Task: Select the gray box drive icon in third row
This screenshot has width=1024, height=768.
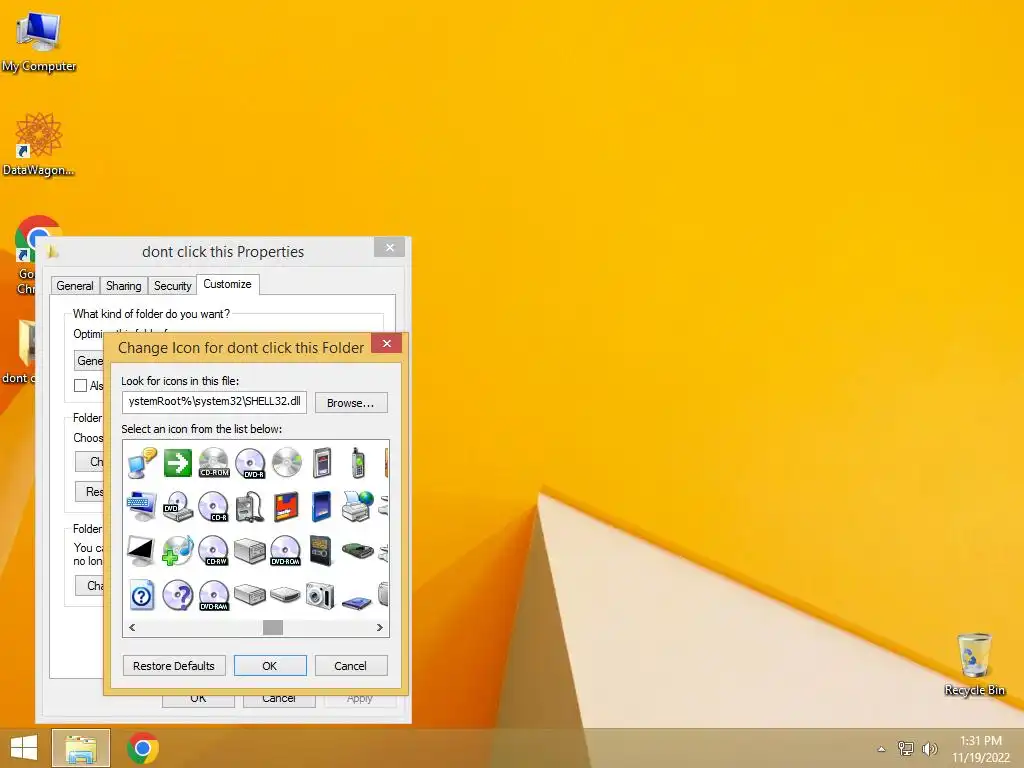Action: tap(249, 551)
